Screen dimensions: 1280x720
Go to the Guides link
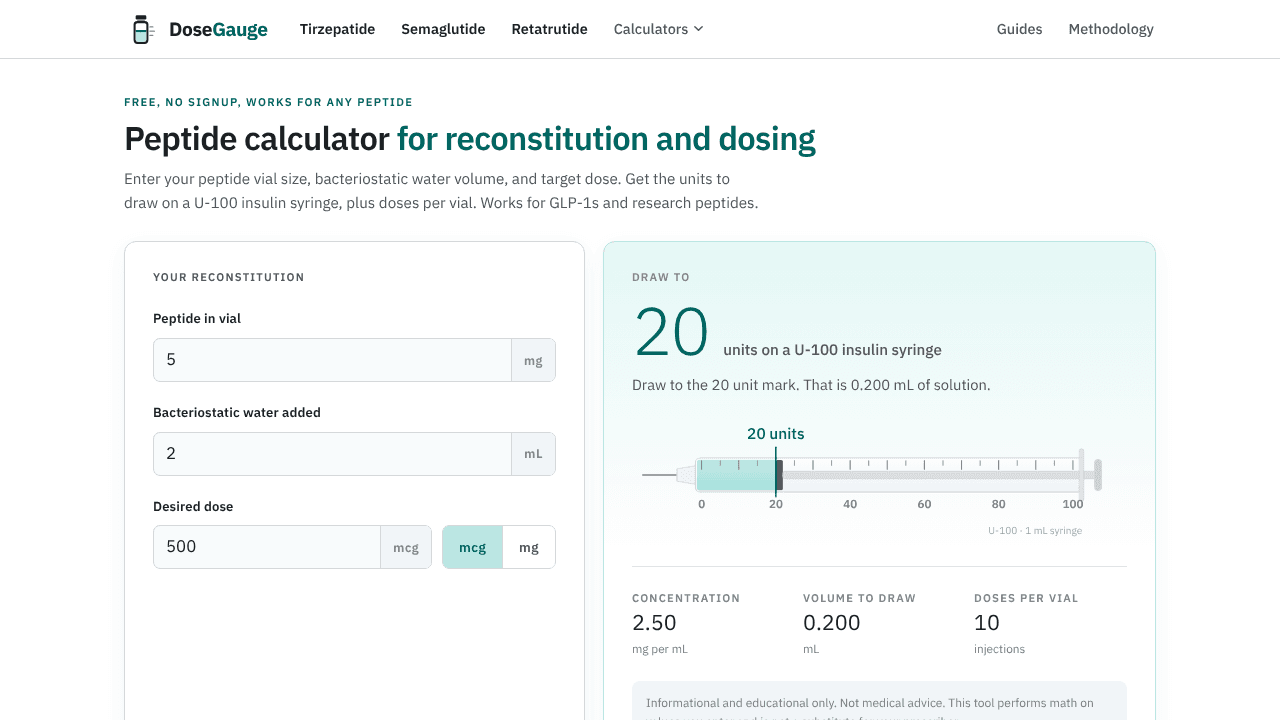tap(1019, 29)
